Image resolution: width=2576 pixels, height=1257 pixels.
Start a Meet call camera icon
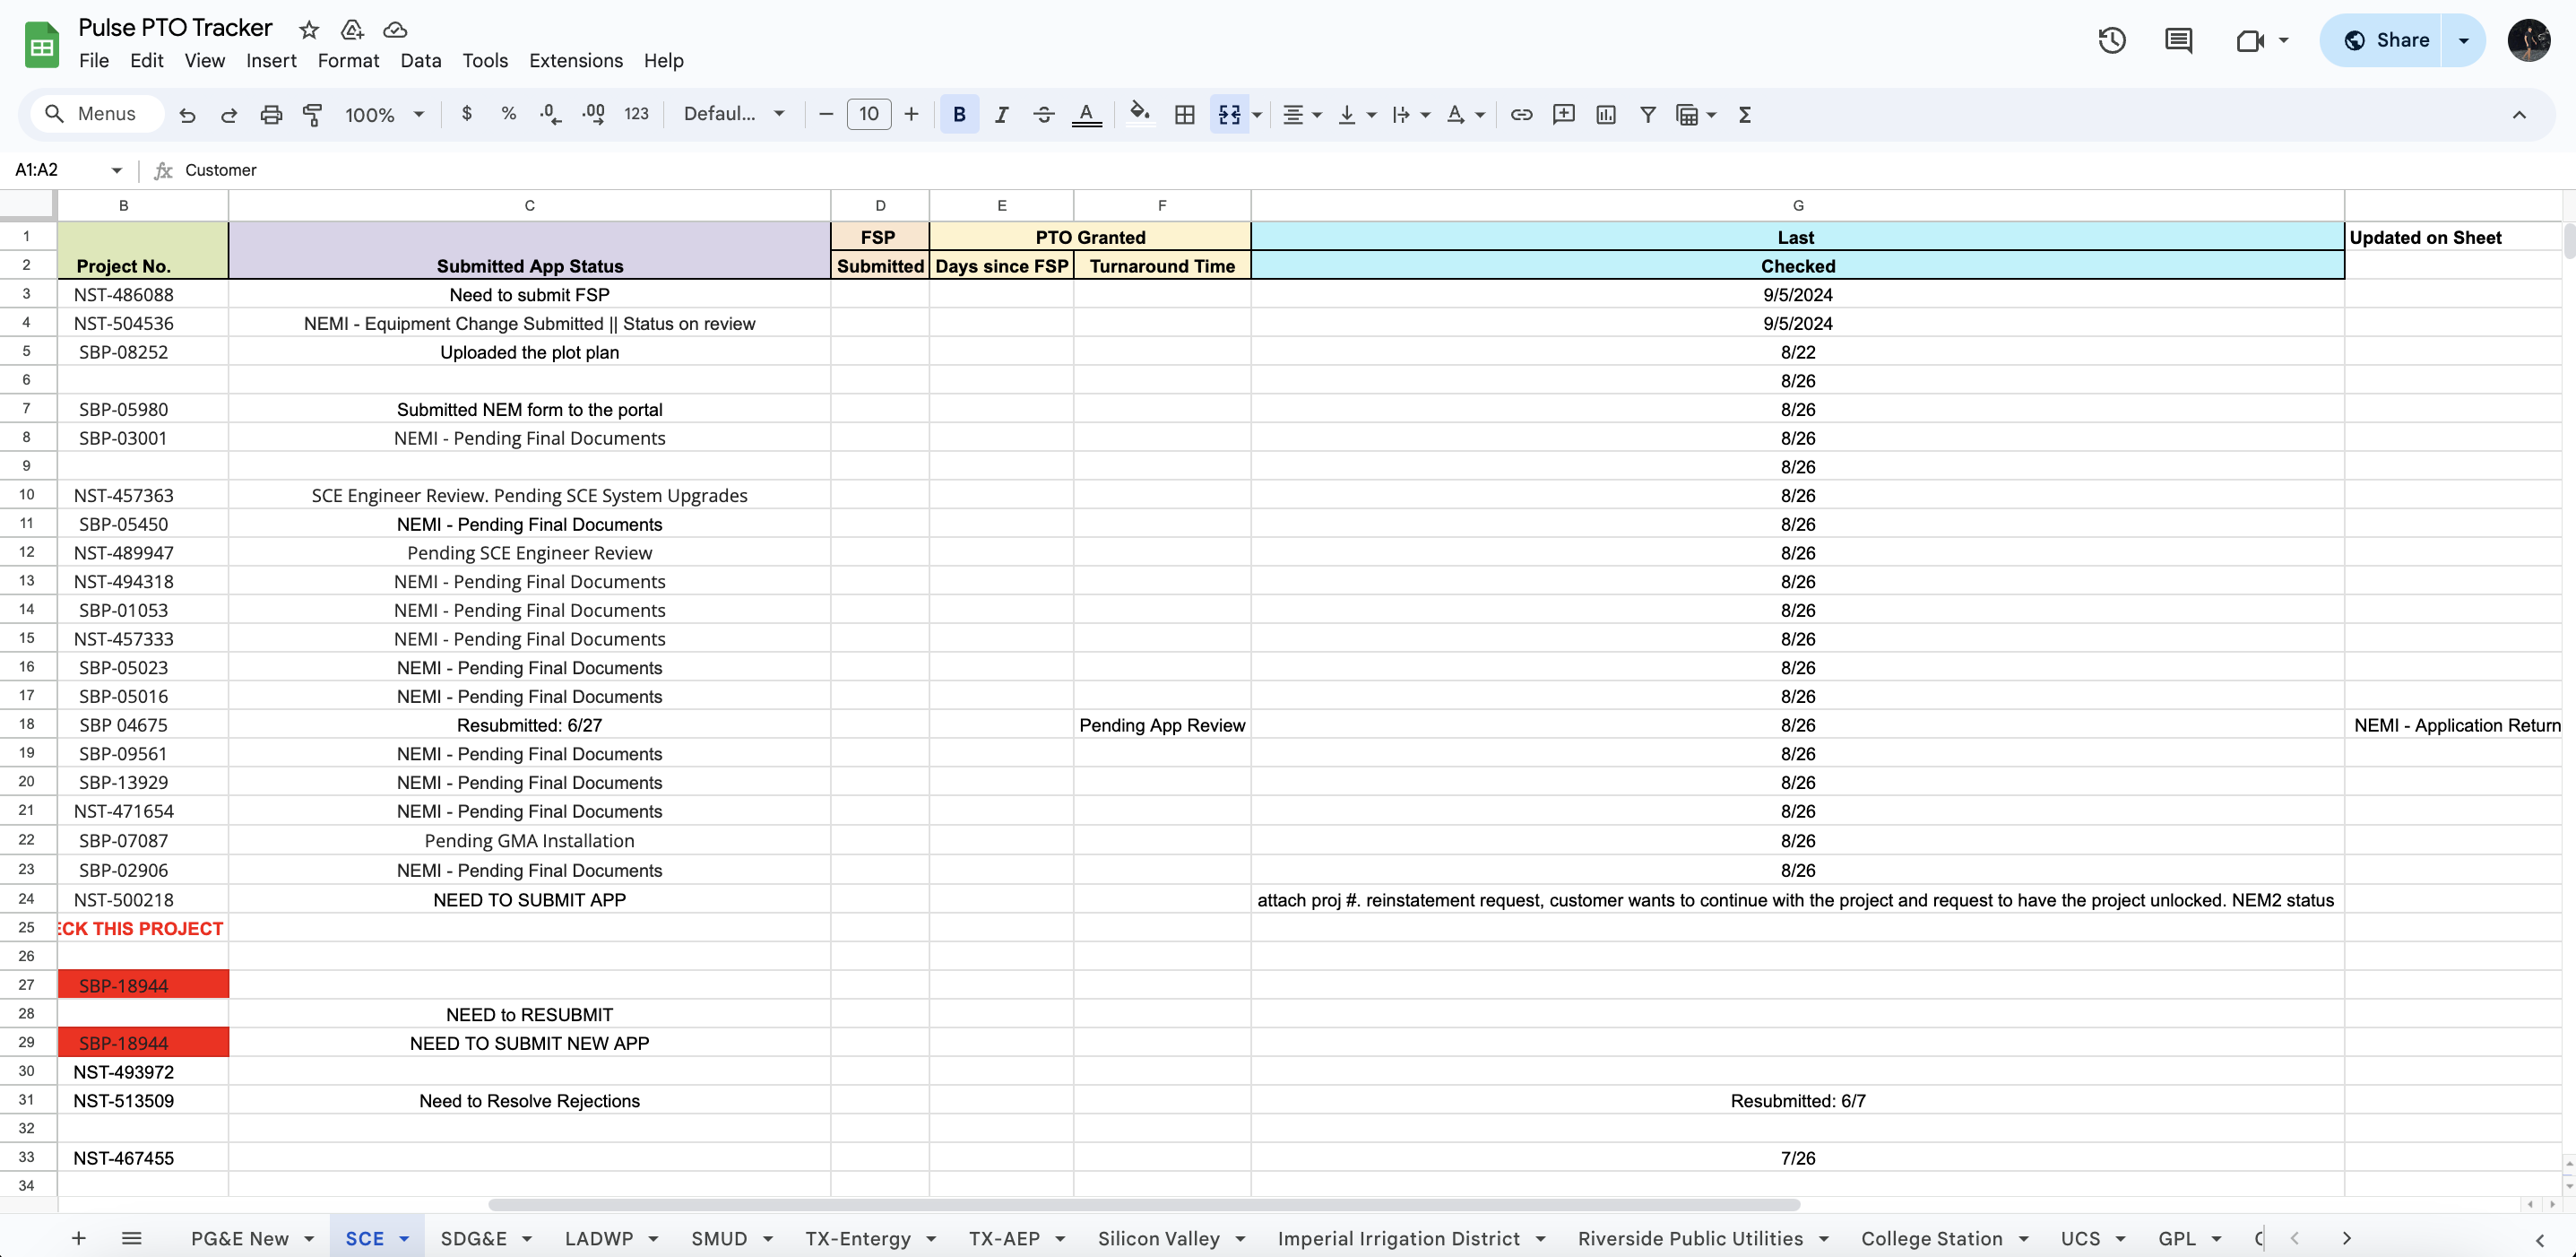2250,40
